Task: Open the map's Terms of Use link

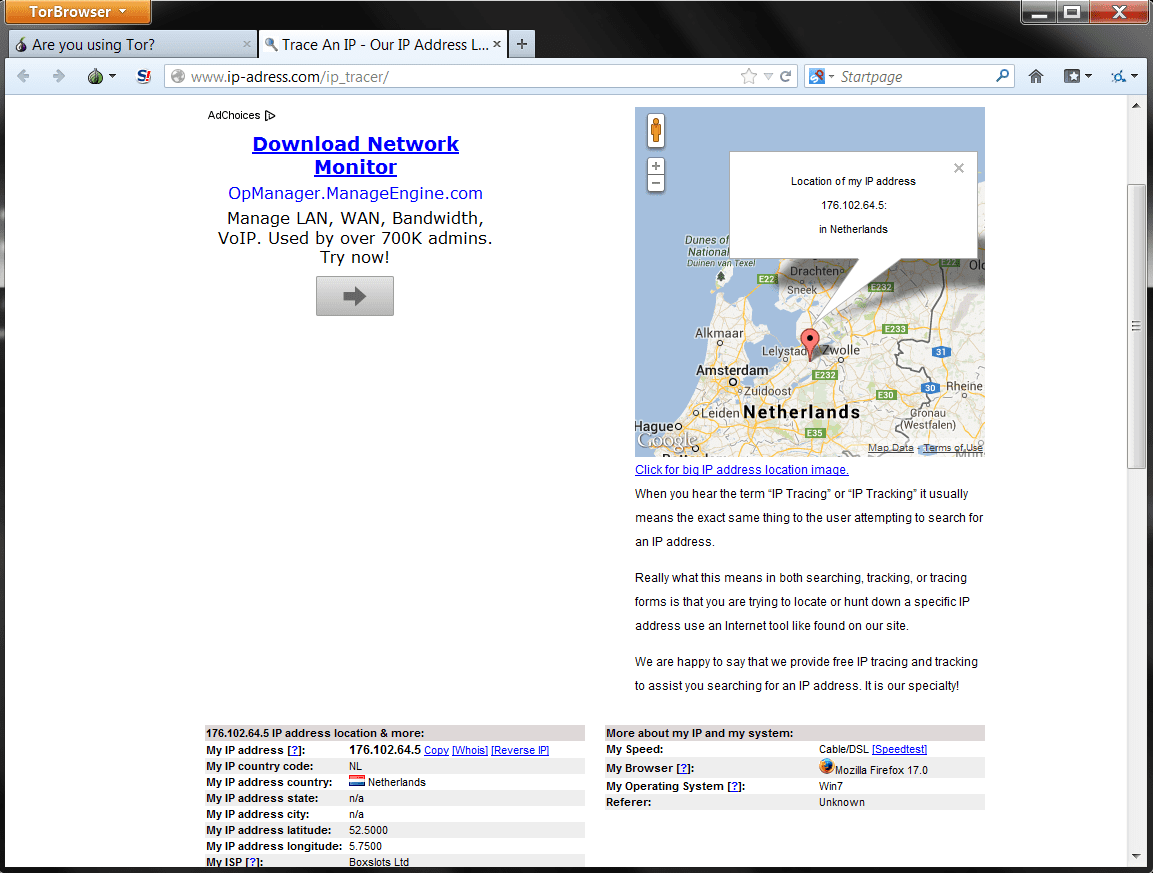Action: point(953,448)
